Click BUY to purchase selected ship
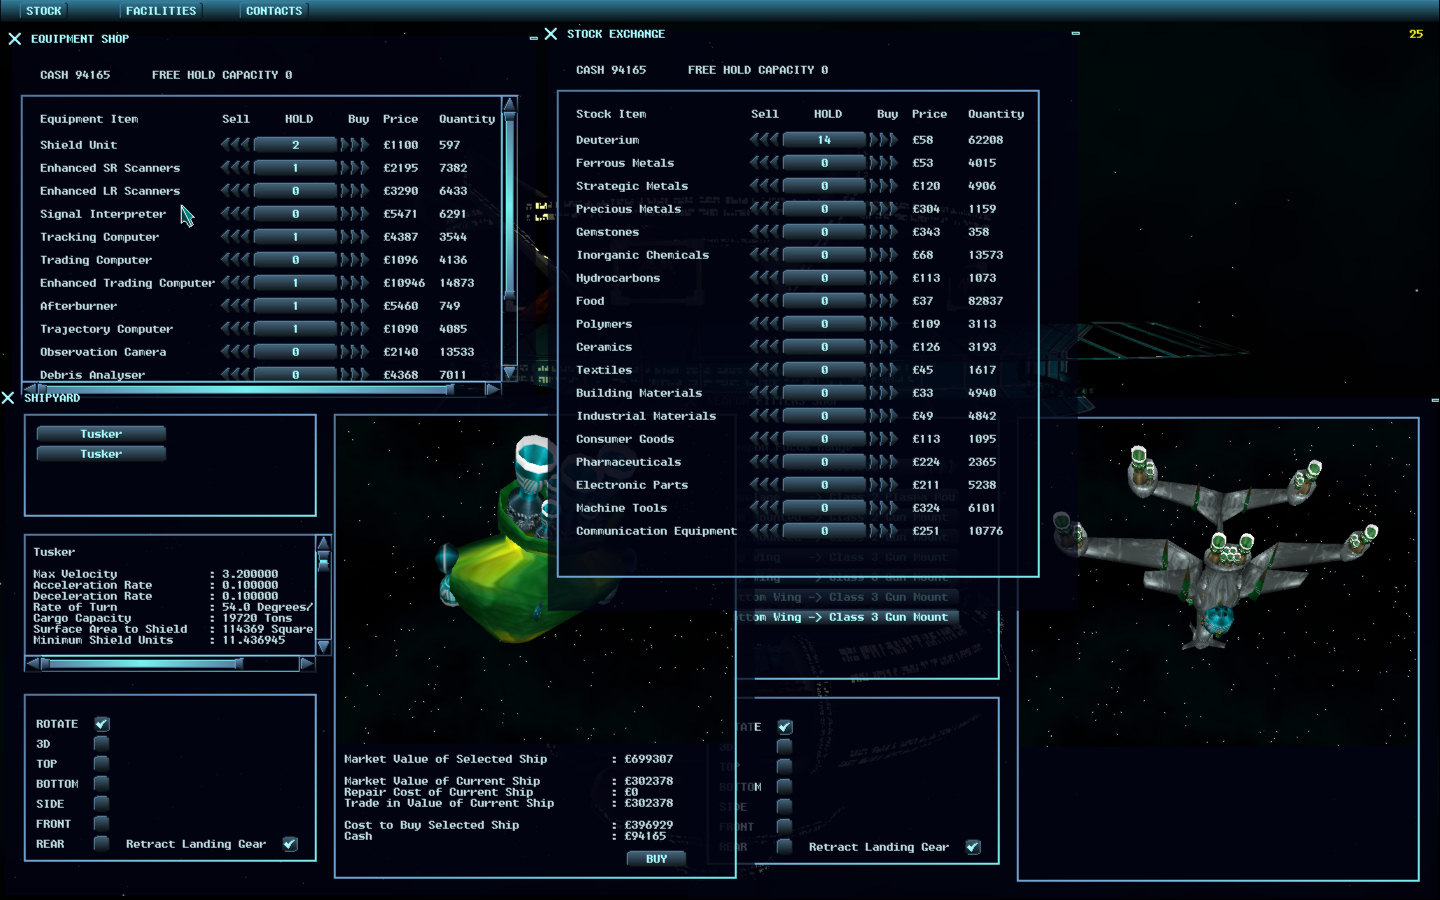This screenshot has height=900, width=1440. click(x=656, y=859)
